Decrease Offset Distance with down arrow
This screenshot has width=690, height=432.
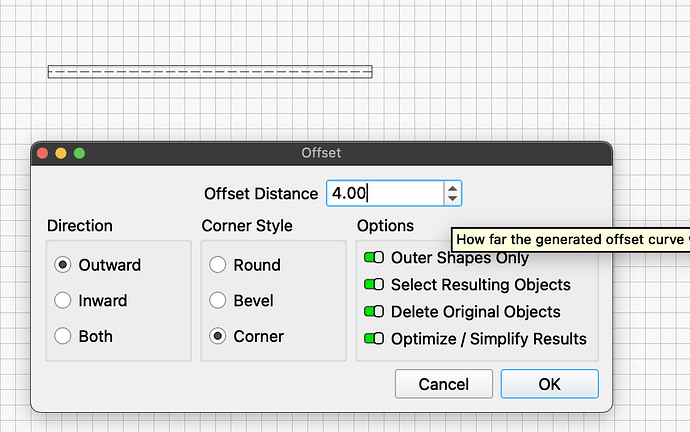[x=453, y=199]
